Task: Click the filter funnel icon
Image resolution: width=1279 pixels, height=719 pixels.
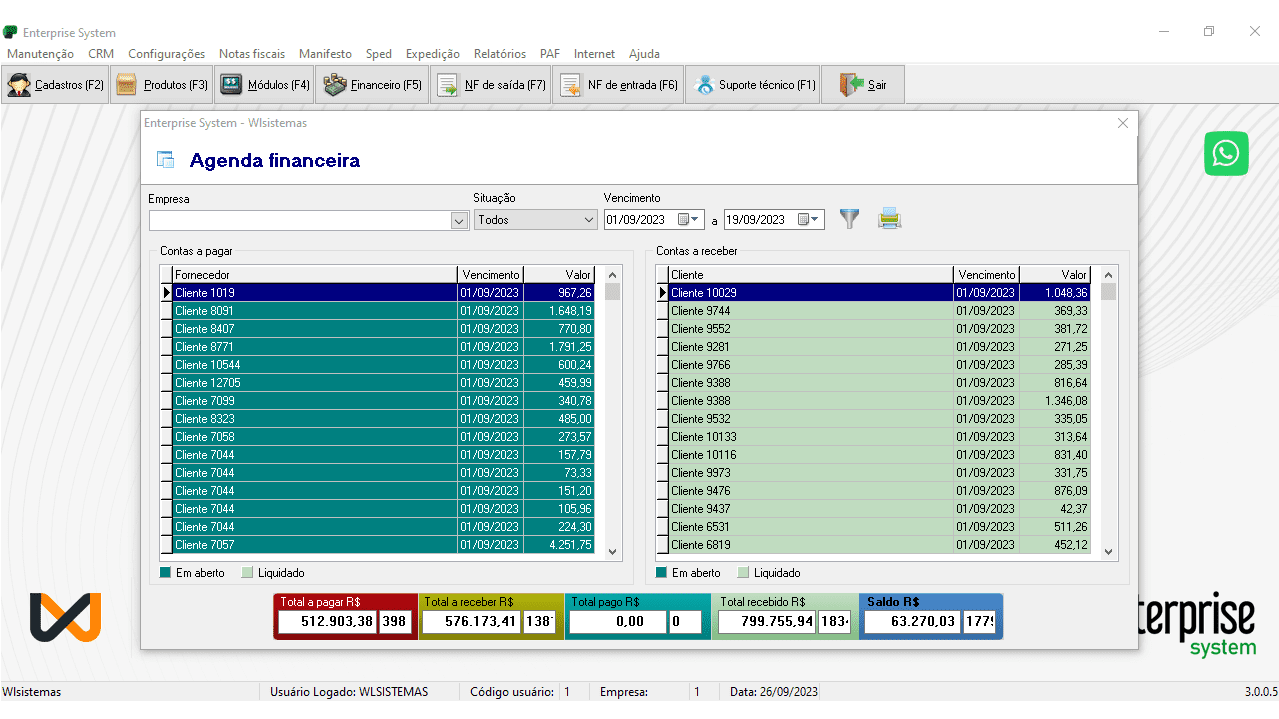Action: pos(849,218)
